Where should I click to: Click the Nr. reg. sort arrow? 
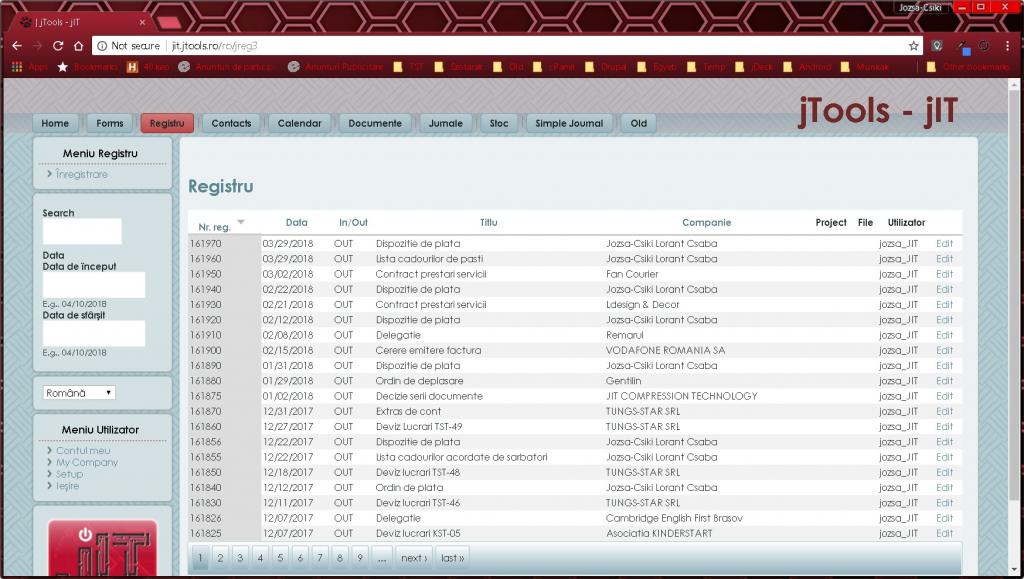(240, 222)
